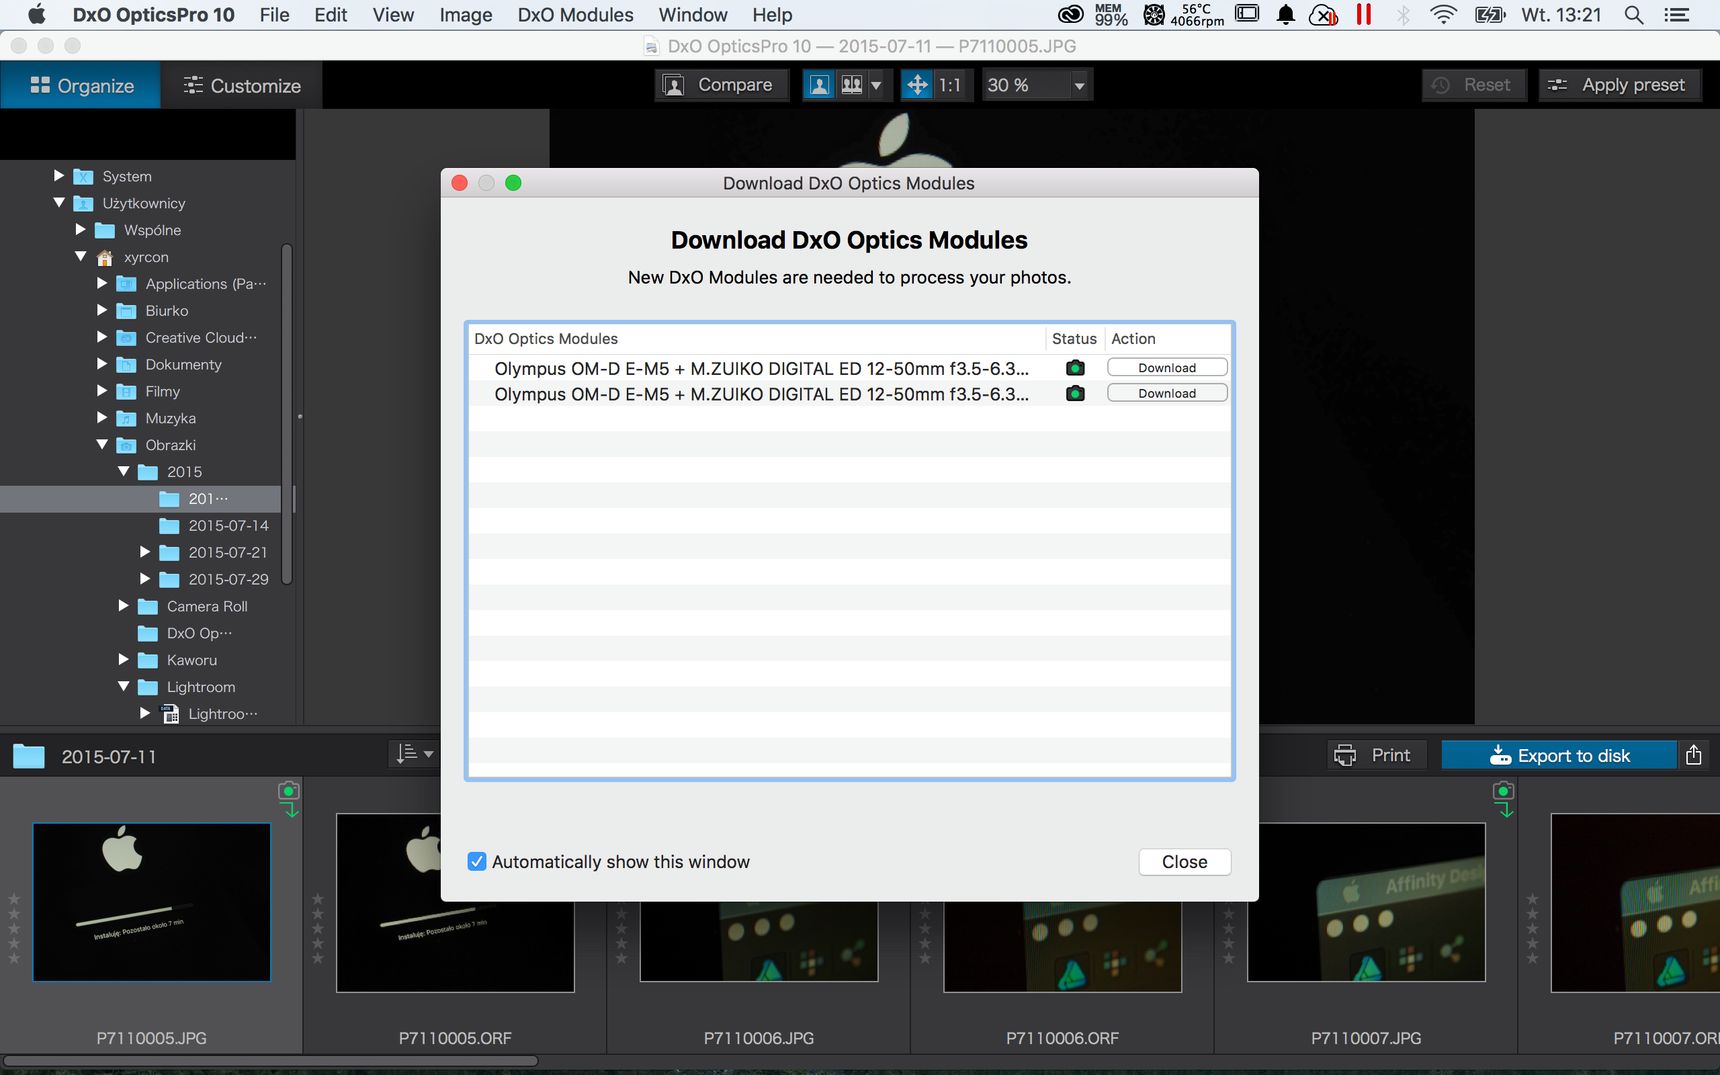Screen dimensions: 1720x1075
Task: Click the green module download icon above P7110005.JPG
Action: point(289,798)
